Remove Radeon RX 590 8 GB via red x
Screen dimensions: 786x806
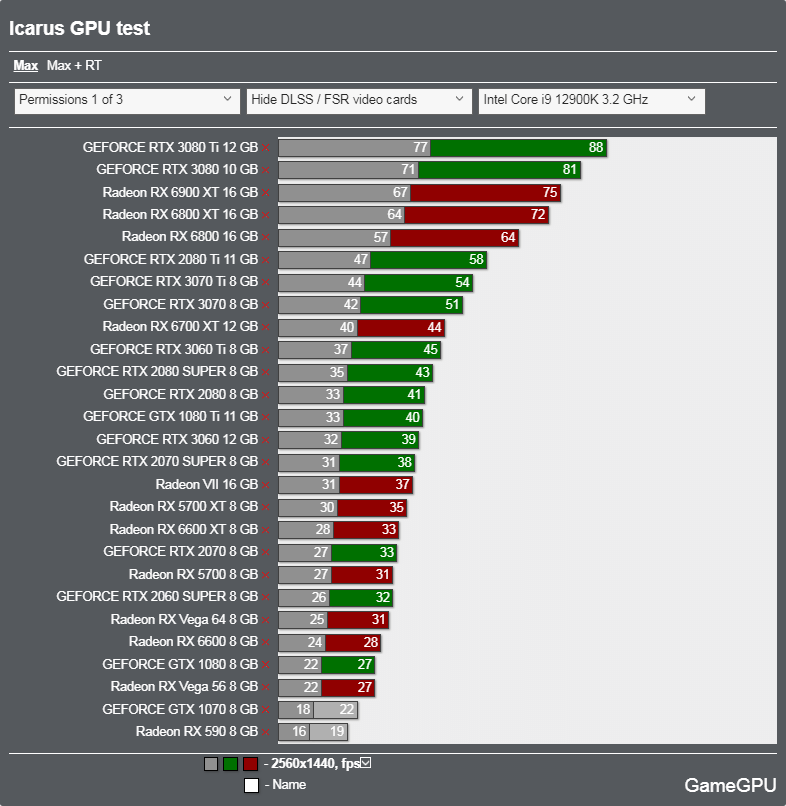point(266,732)
